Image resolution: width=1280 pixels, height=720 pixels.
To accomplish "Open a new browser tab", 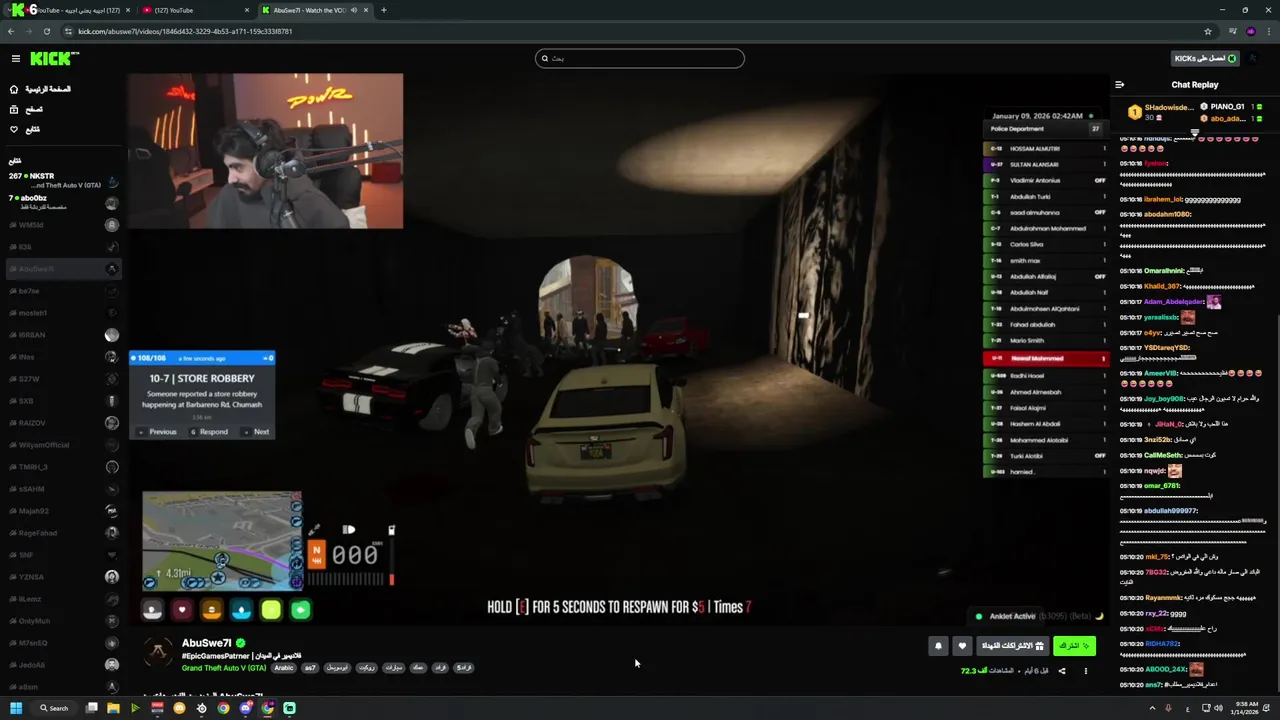I will click(383, 10).
